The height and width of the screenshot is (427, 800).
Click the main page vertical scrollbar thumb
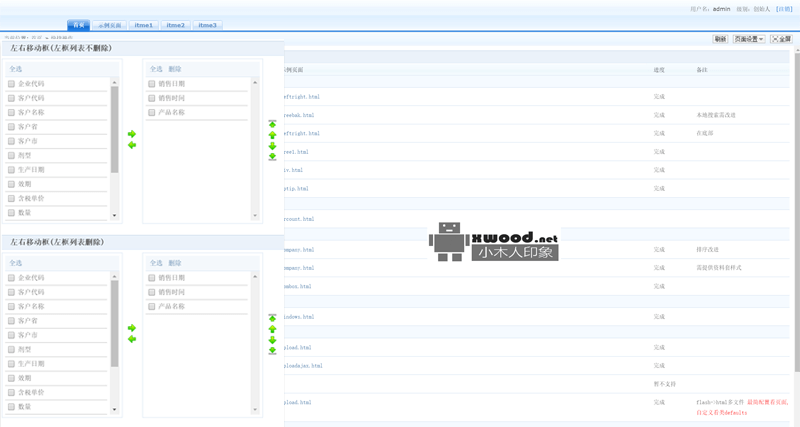tap(797, 212)
